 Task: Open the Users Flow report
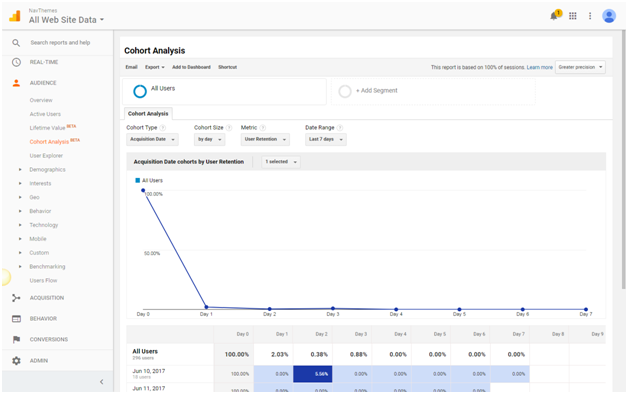pos(43,281)
